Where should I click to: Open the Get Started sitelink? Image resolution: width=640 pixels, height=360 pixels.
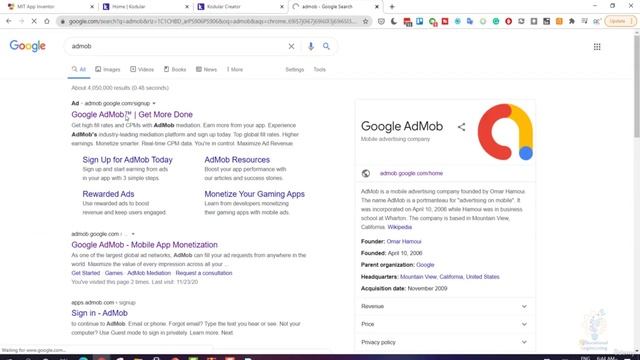(x=86, y=273)
